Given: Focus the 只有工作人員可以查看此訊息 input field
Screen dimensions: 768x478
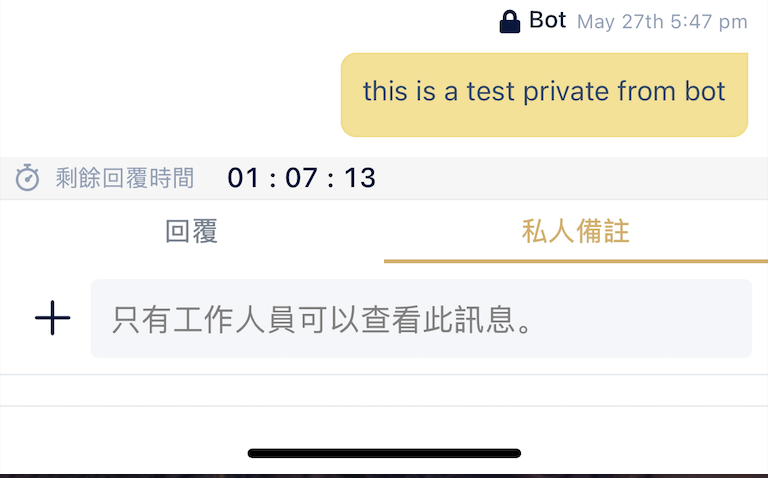Looking at the screenshot, I should [x=420, y=319].
